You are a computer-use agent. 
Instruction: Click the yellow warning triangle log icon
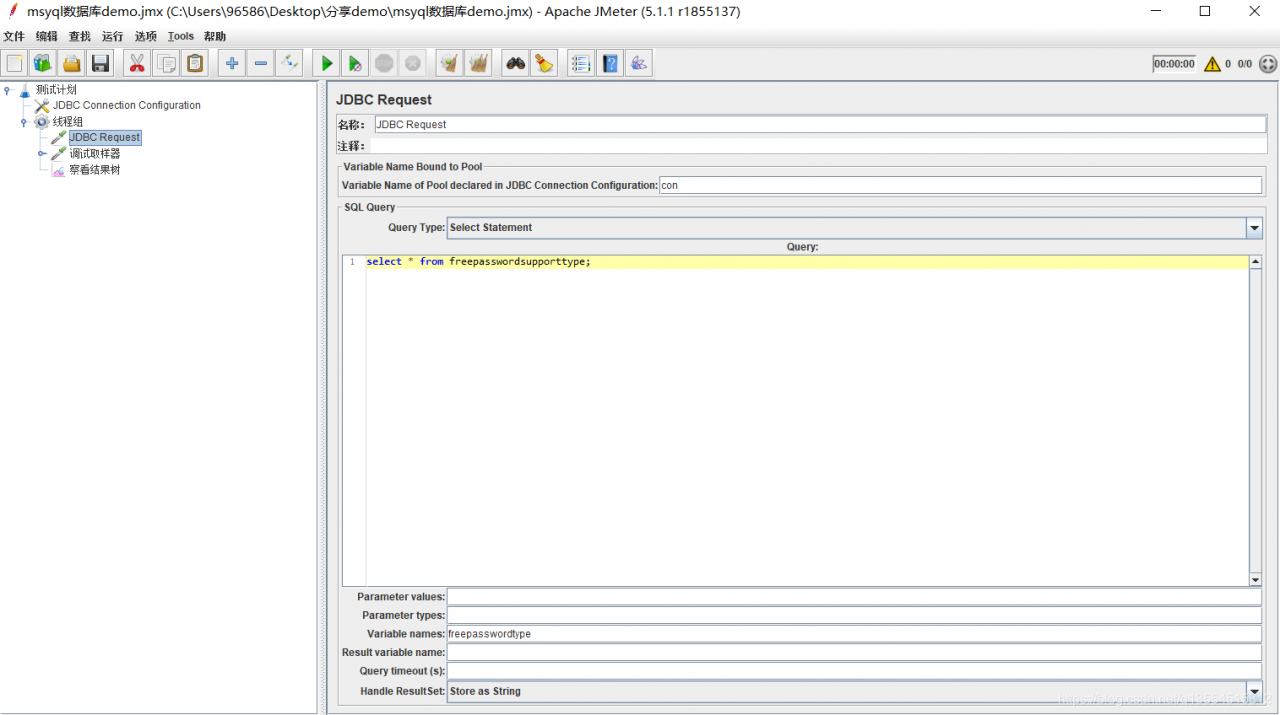click(x=1212, y=64)
